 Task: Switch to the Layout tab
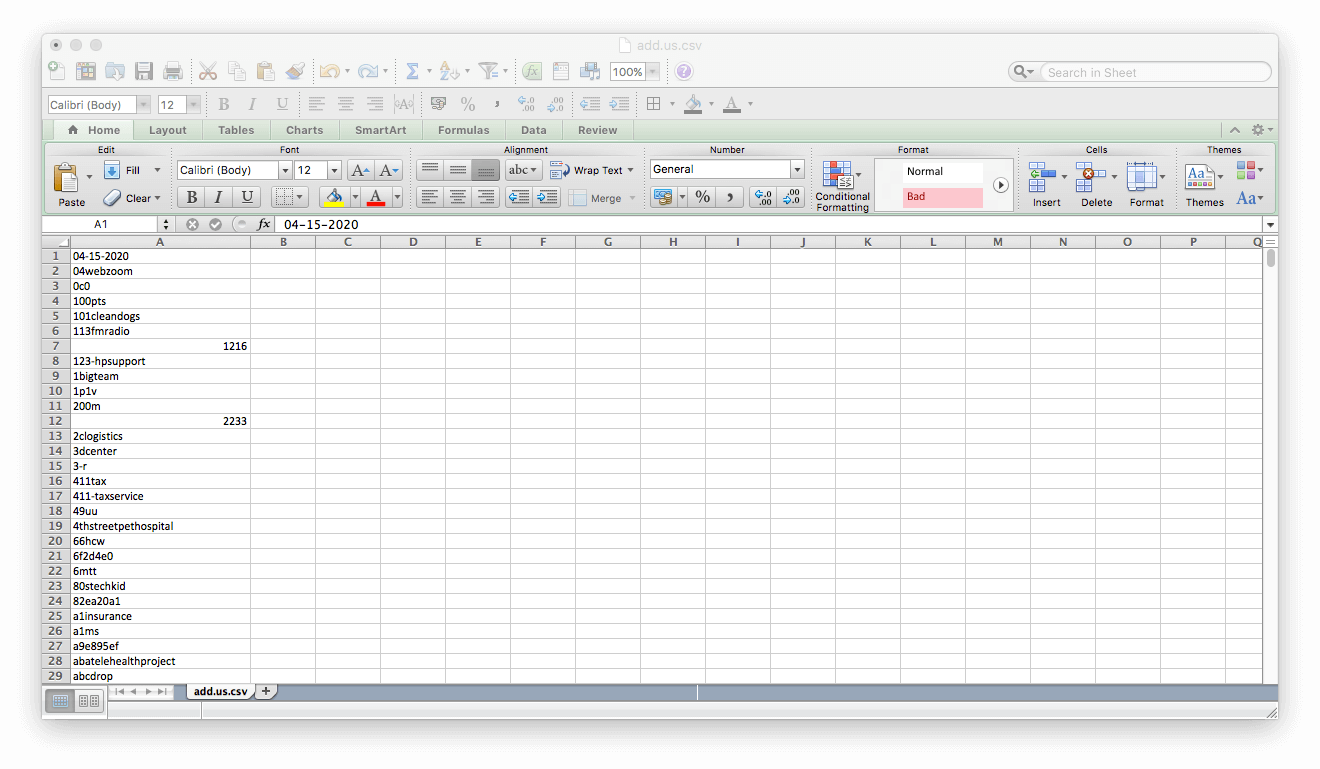(167, 130)
